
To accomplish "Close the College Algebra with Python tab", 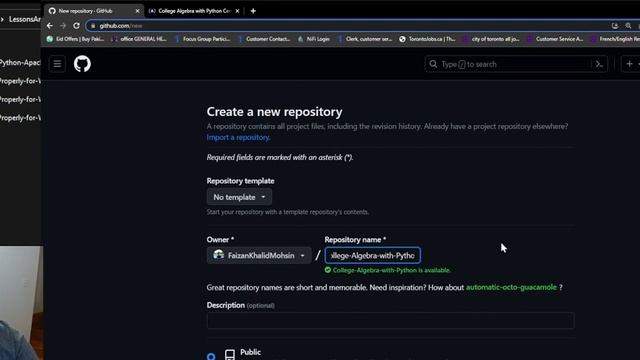I will [x=237, y=11].
